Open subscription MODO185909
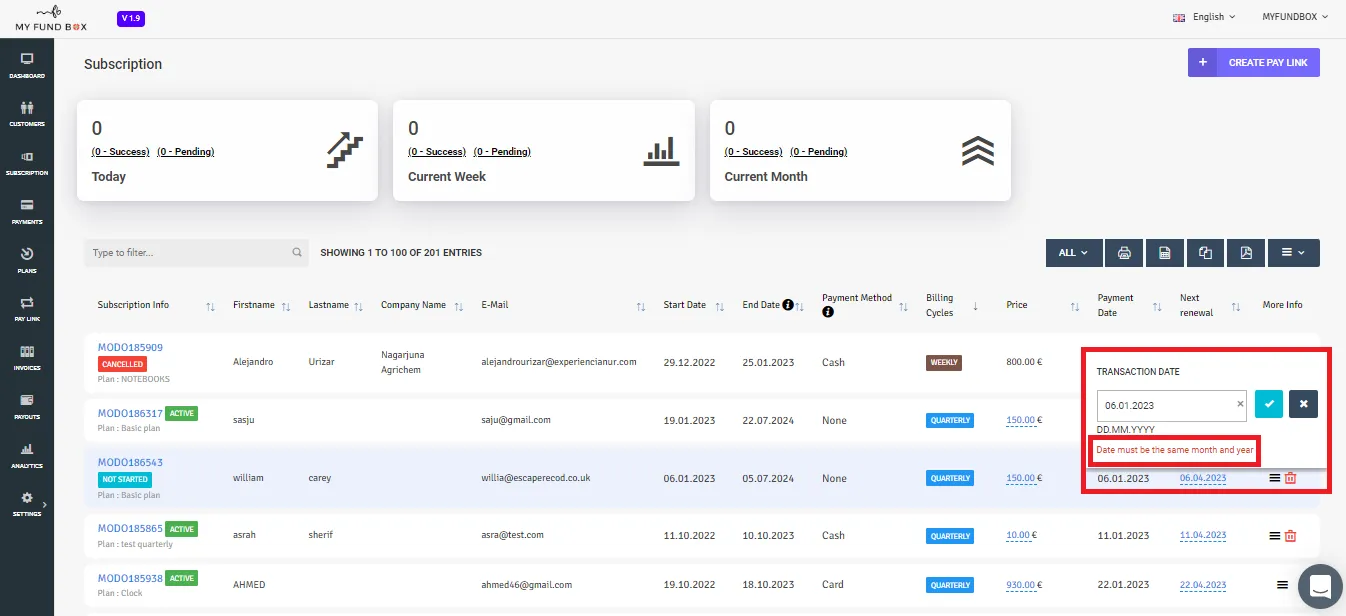 [x=130, y=348]
